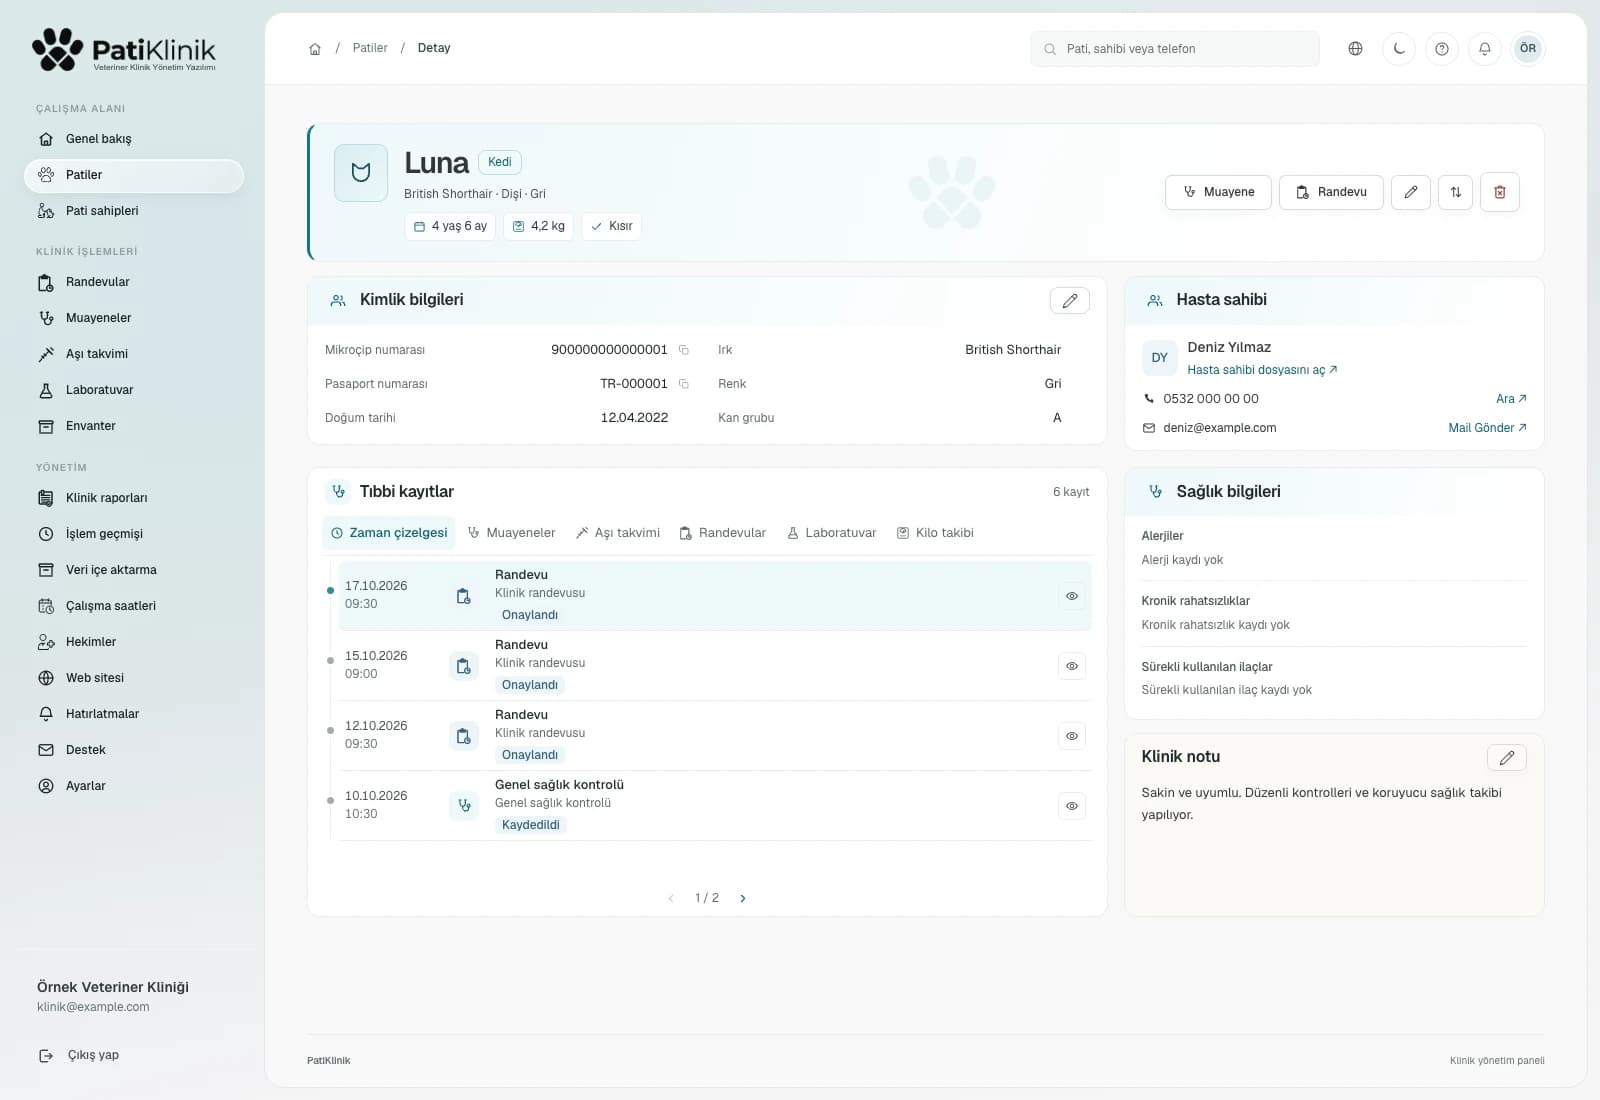
Task: Select the Zaman çizelgesi tab
Action: [x=389, y=533]
